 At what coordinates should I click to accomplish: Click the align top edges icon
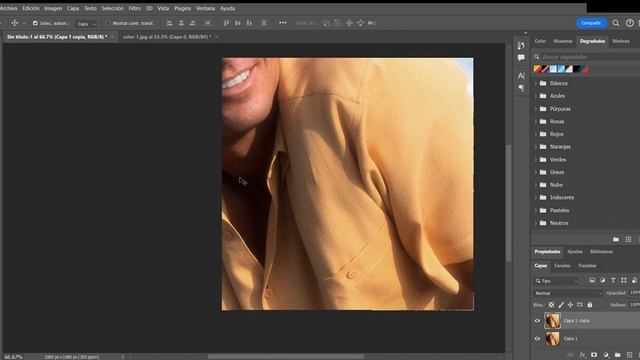[226, 23]
